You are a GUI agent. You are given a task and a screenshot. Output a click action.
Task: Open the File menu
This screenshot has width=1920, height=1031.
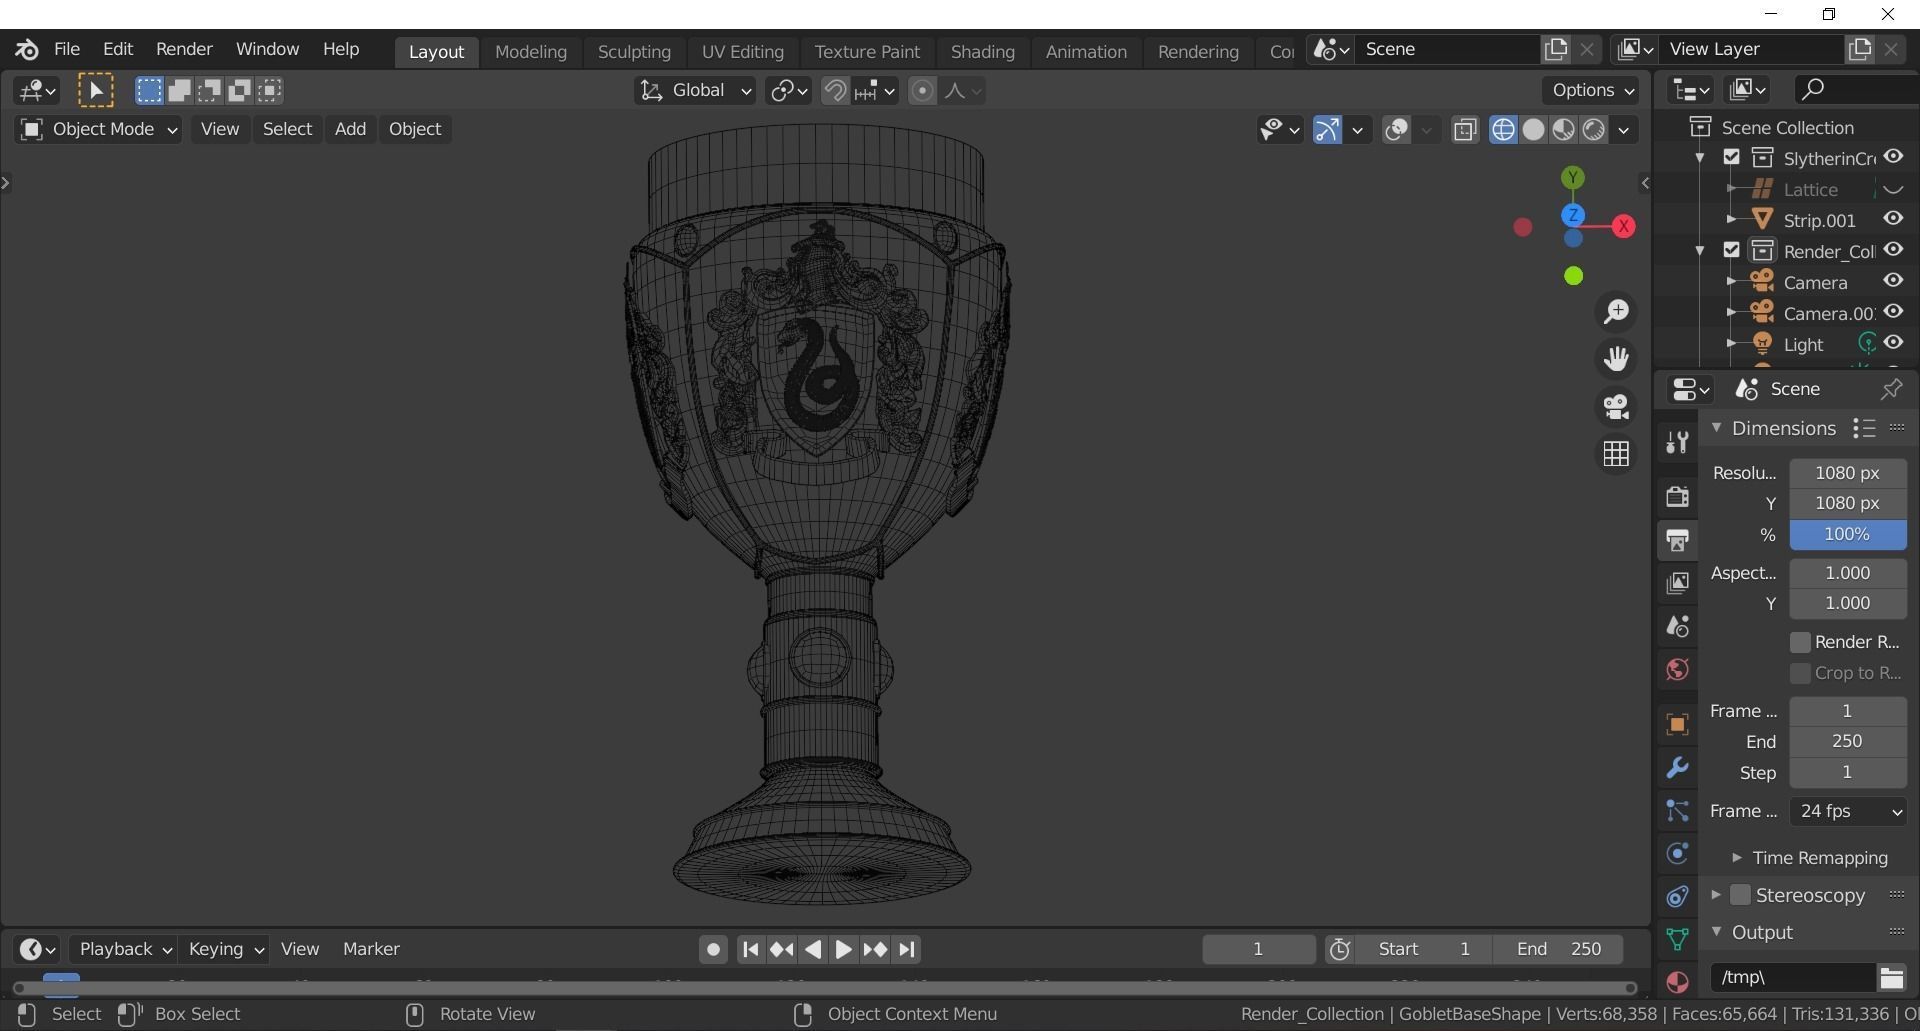pos(67,49)
